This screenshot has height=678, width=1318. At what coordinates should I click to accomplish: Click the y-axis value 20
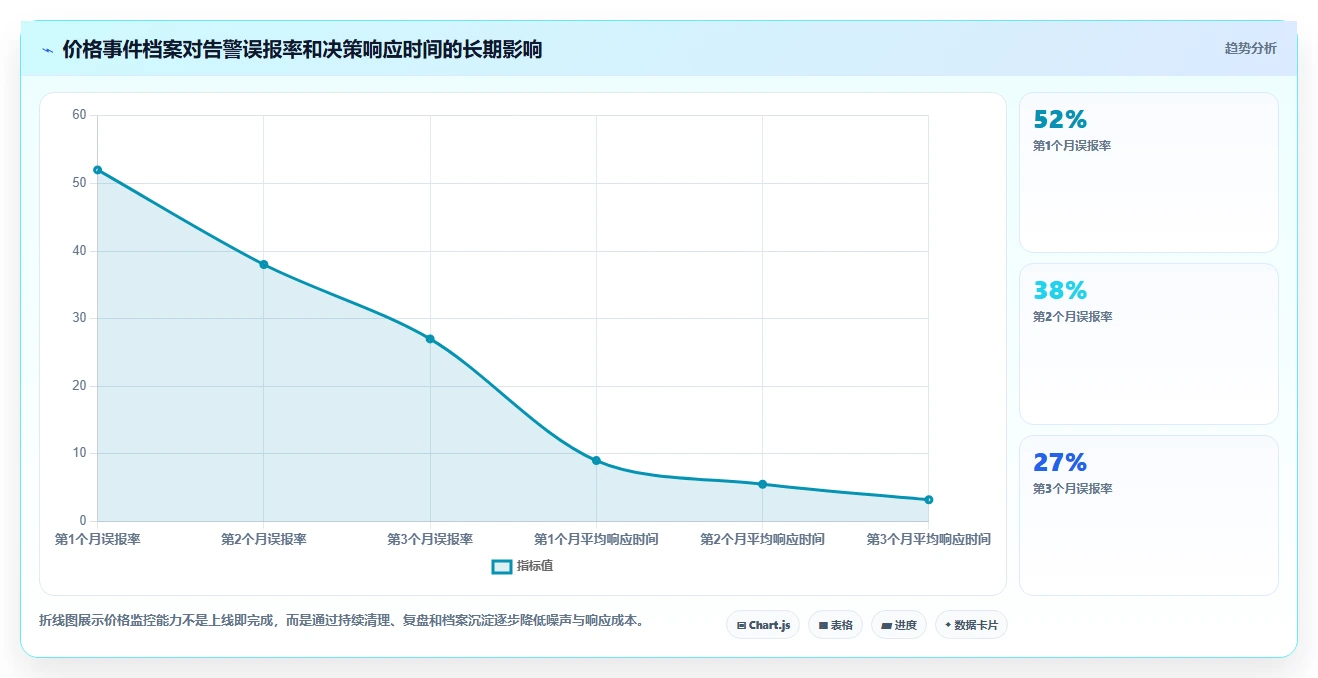coord(80,386)
